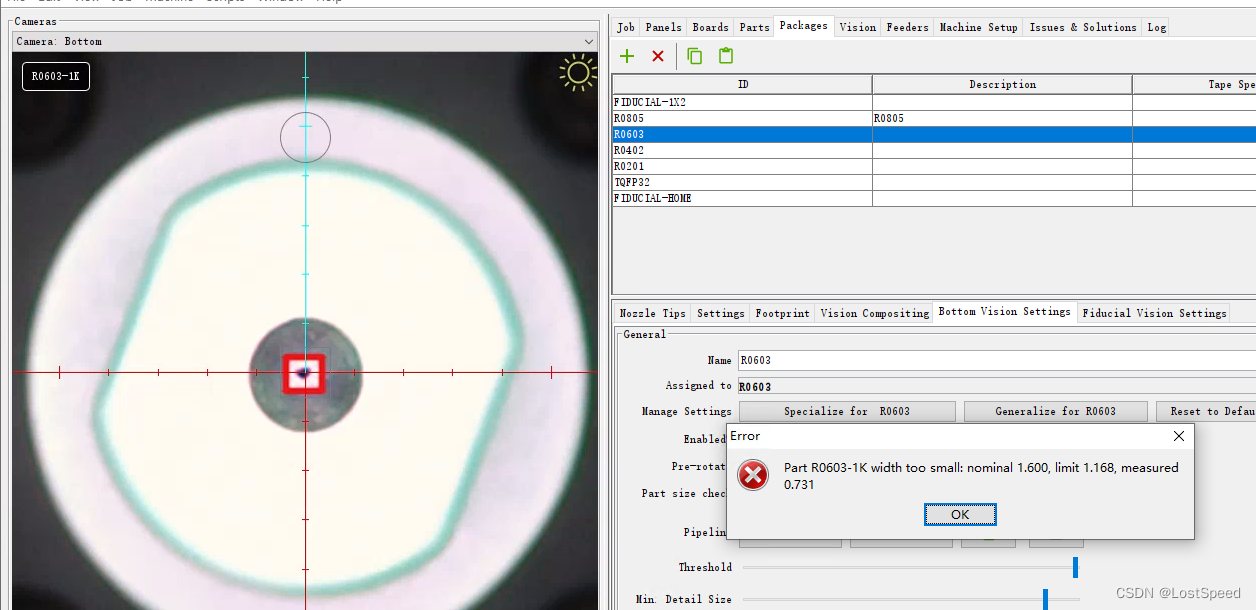Click the Tape Spec column header
Image resolution: width=1256 pixels, height=610 pixels.
point(1194,84)
